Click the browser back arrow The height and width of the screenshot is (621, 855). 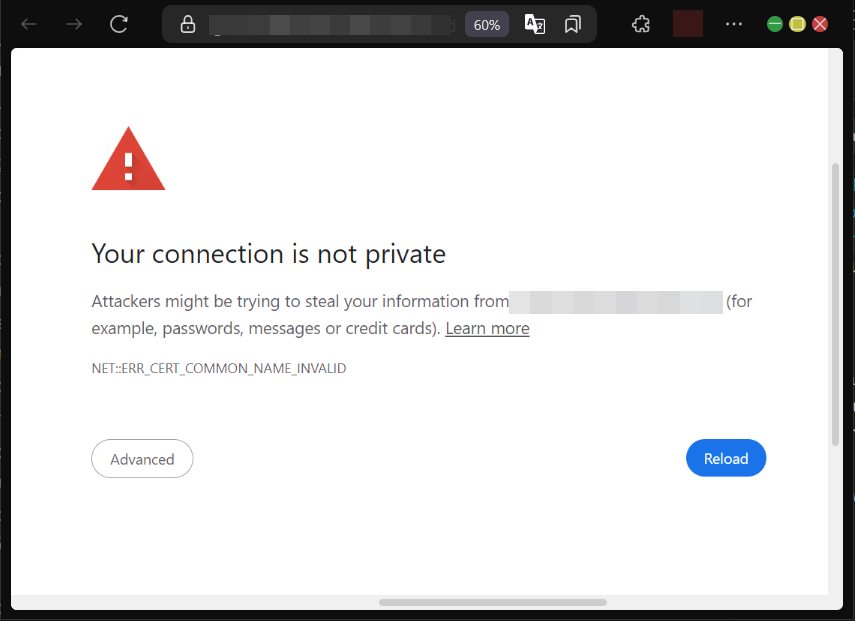[29, 24]
